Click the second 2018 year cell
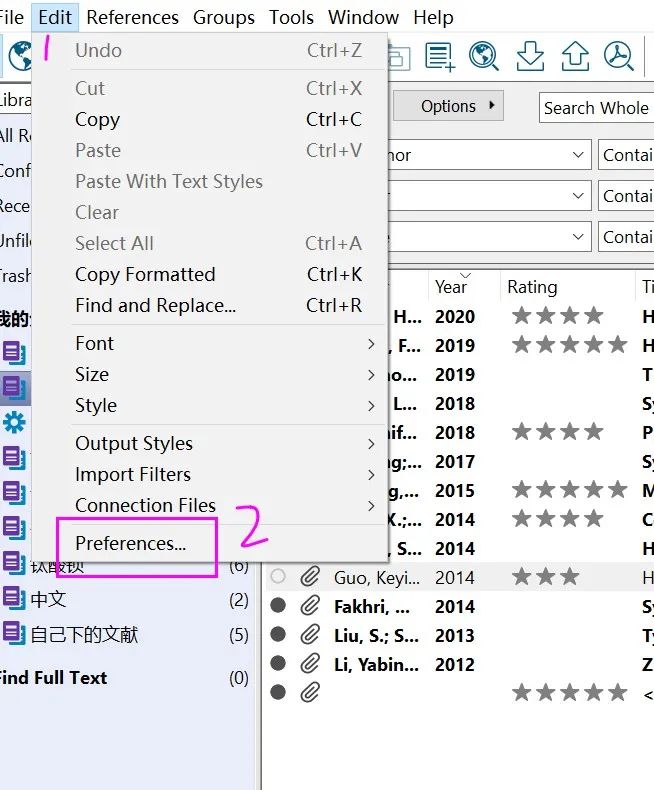Image resolution: width=654 pixels, height=790 pixels. click(454, 432)
